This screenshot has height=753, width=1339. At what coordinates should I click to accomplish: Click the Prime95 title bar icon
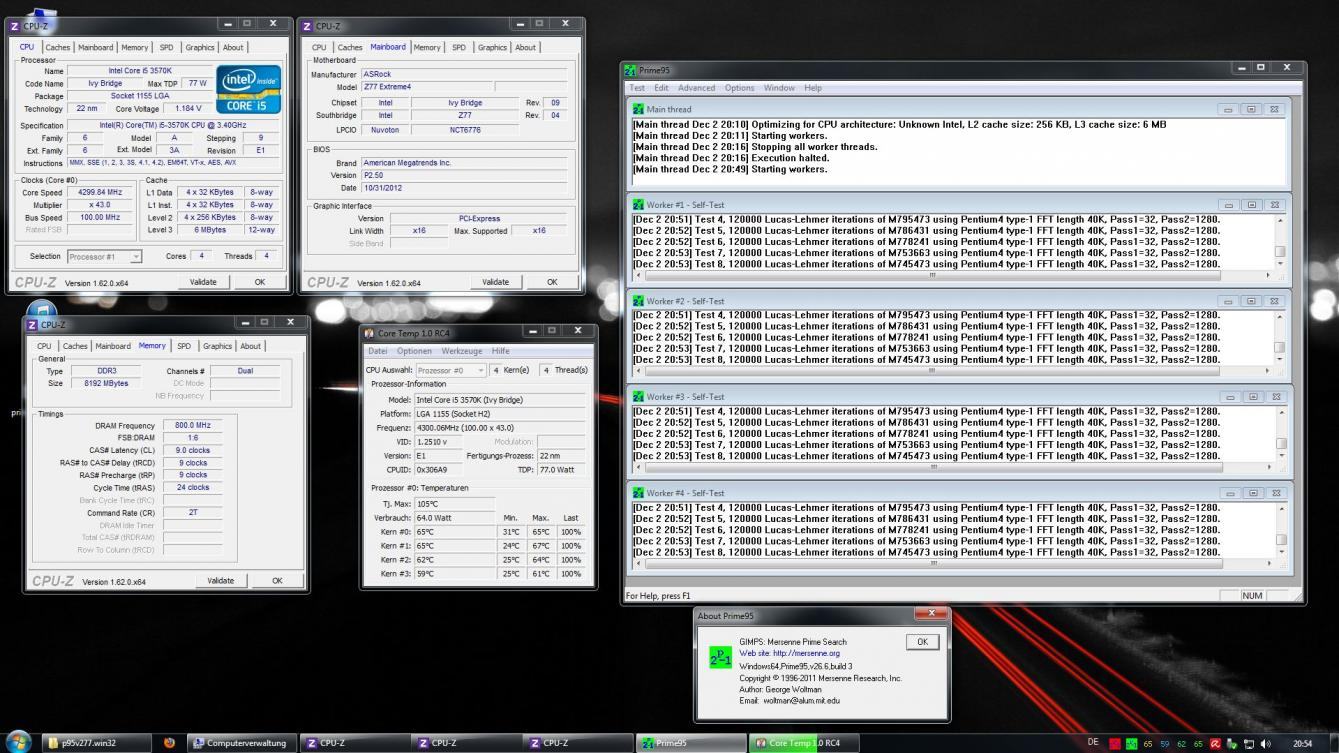point(630,70)
